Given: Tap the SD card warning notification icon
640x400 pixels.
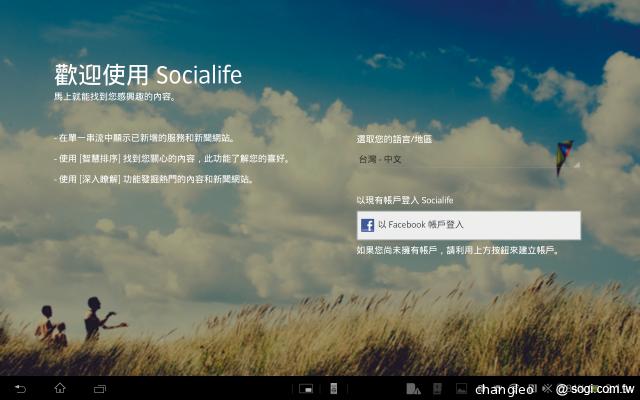Looking at the screenshot, I should tap(413, 389).
